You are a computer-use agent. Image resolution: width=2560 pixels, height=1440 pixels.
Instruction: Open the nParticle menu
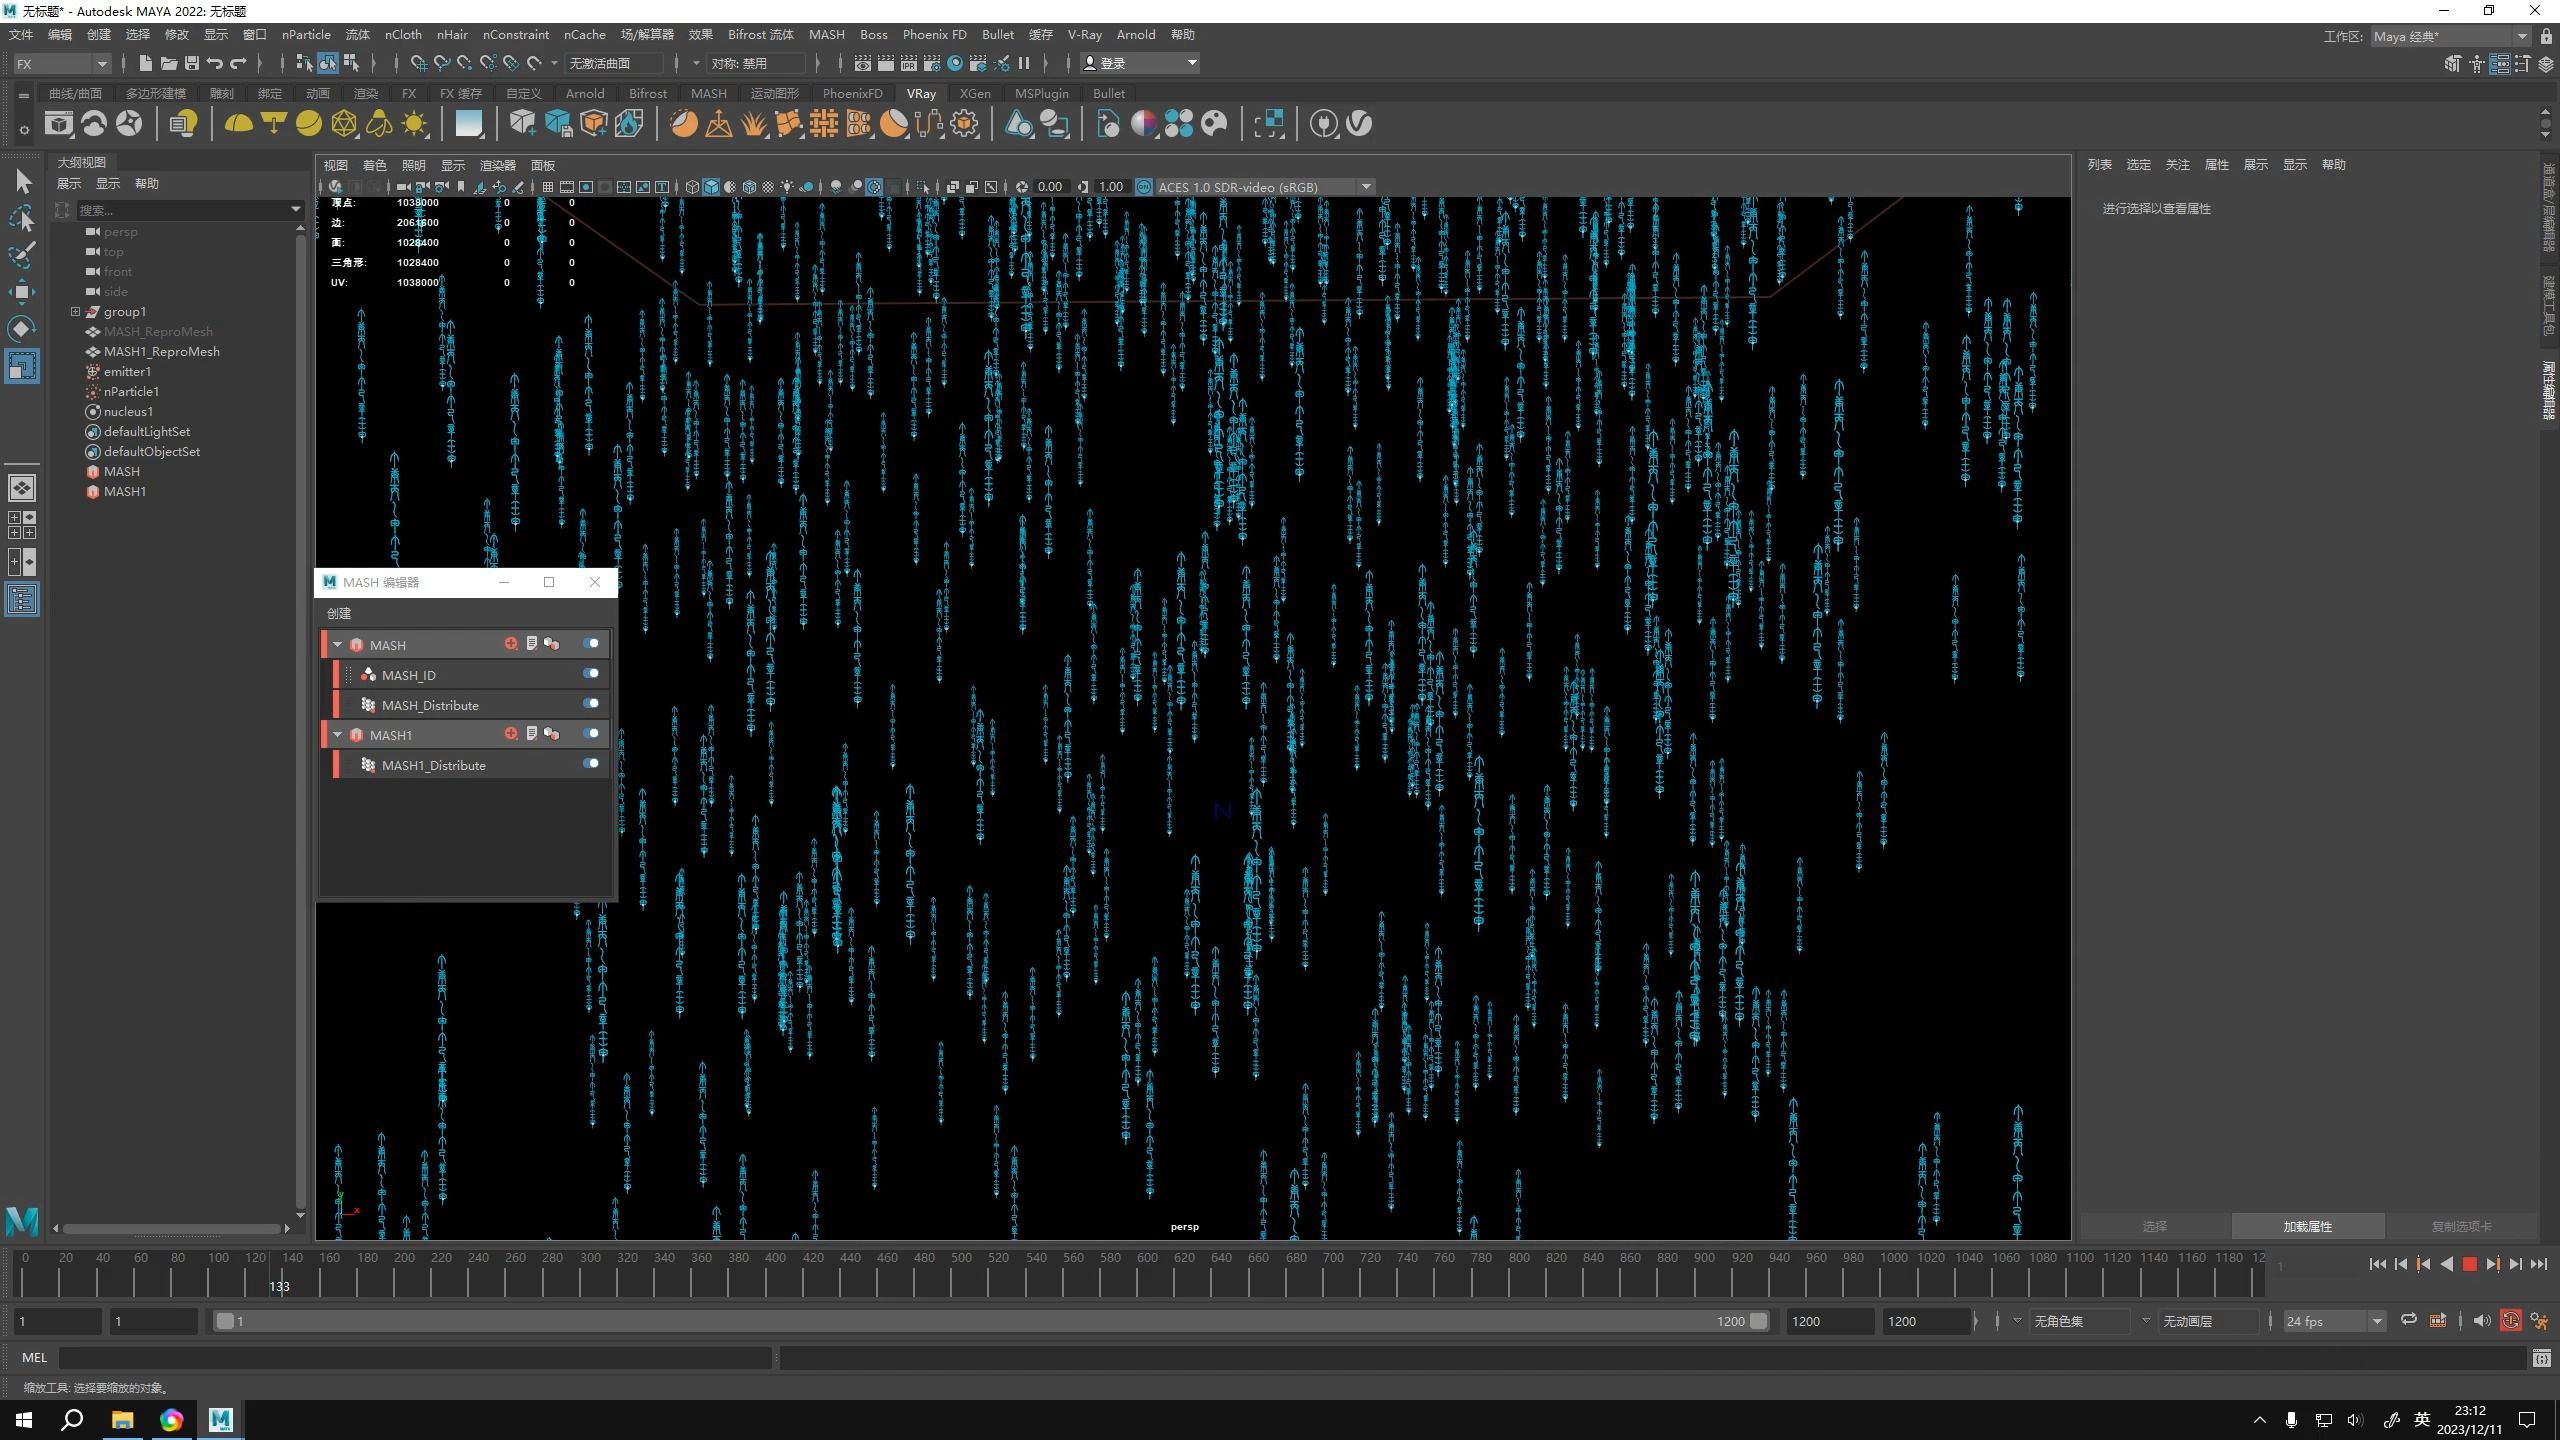(x=305, y=34)
